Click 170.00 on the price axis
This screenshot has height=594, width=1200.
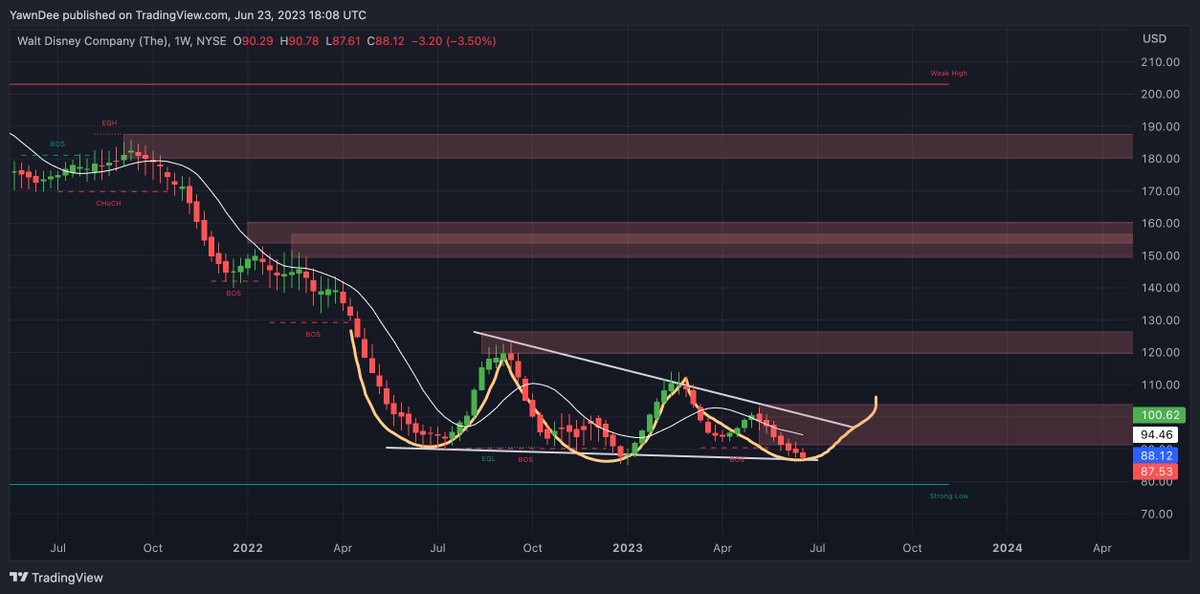tap(1158, 191)
